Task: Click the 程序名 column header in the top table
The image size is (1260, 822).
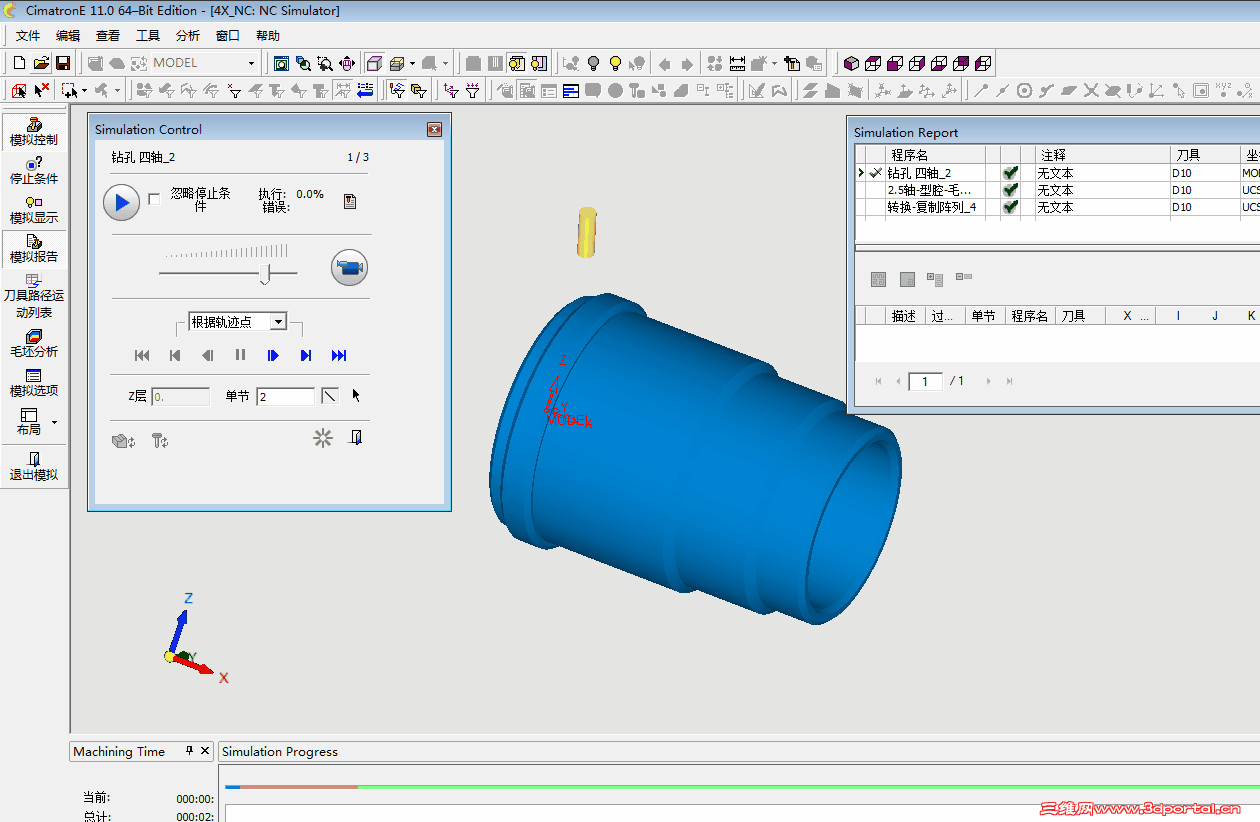Action: tap(935, 155)
